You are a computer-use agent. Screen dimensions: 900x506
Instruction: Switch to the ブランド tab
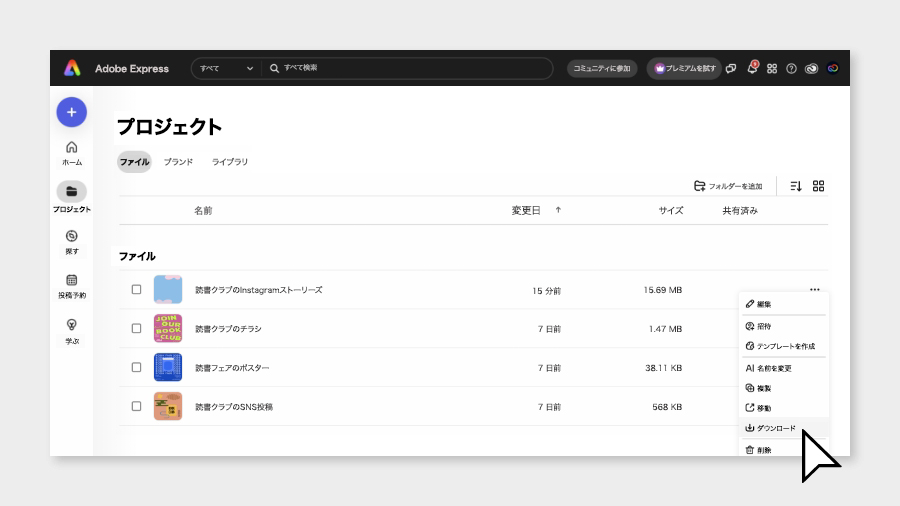(x=179, y=162)
